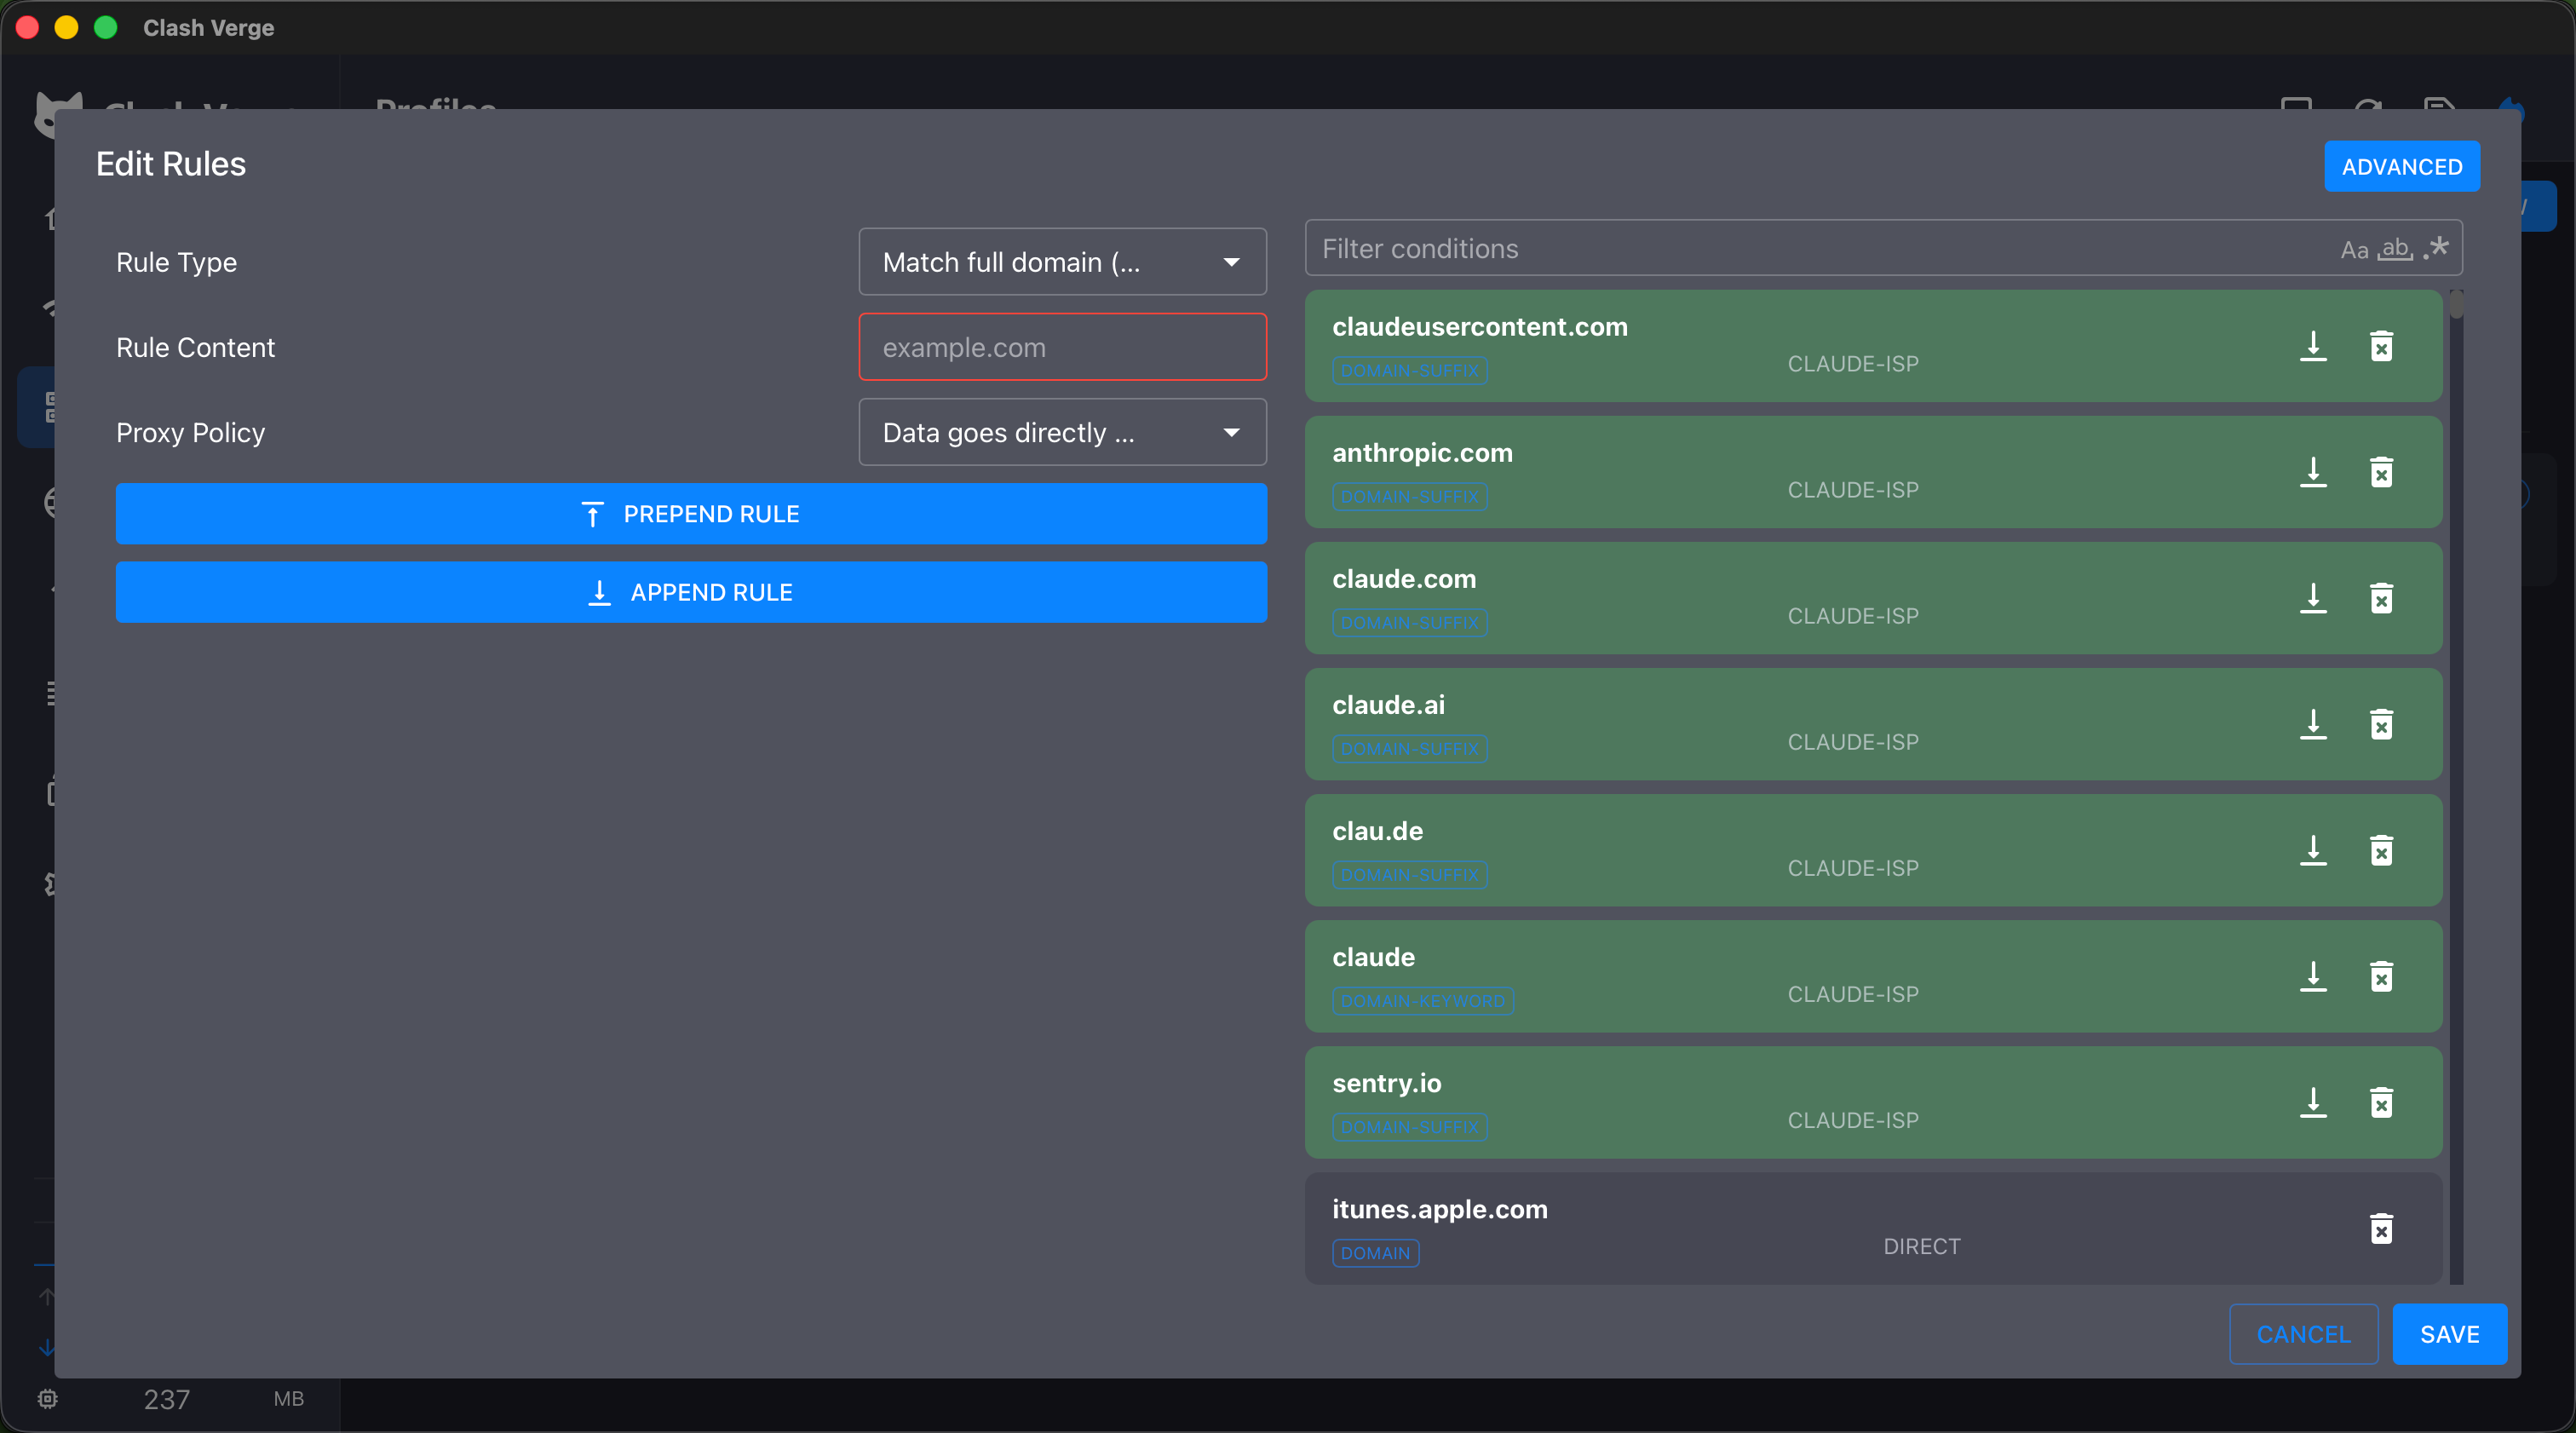Delete the claude.com rule
Viewport: 2576px width, 1433px height.
click(x=2381, y=598)
